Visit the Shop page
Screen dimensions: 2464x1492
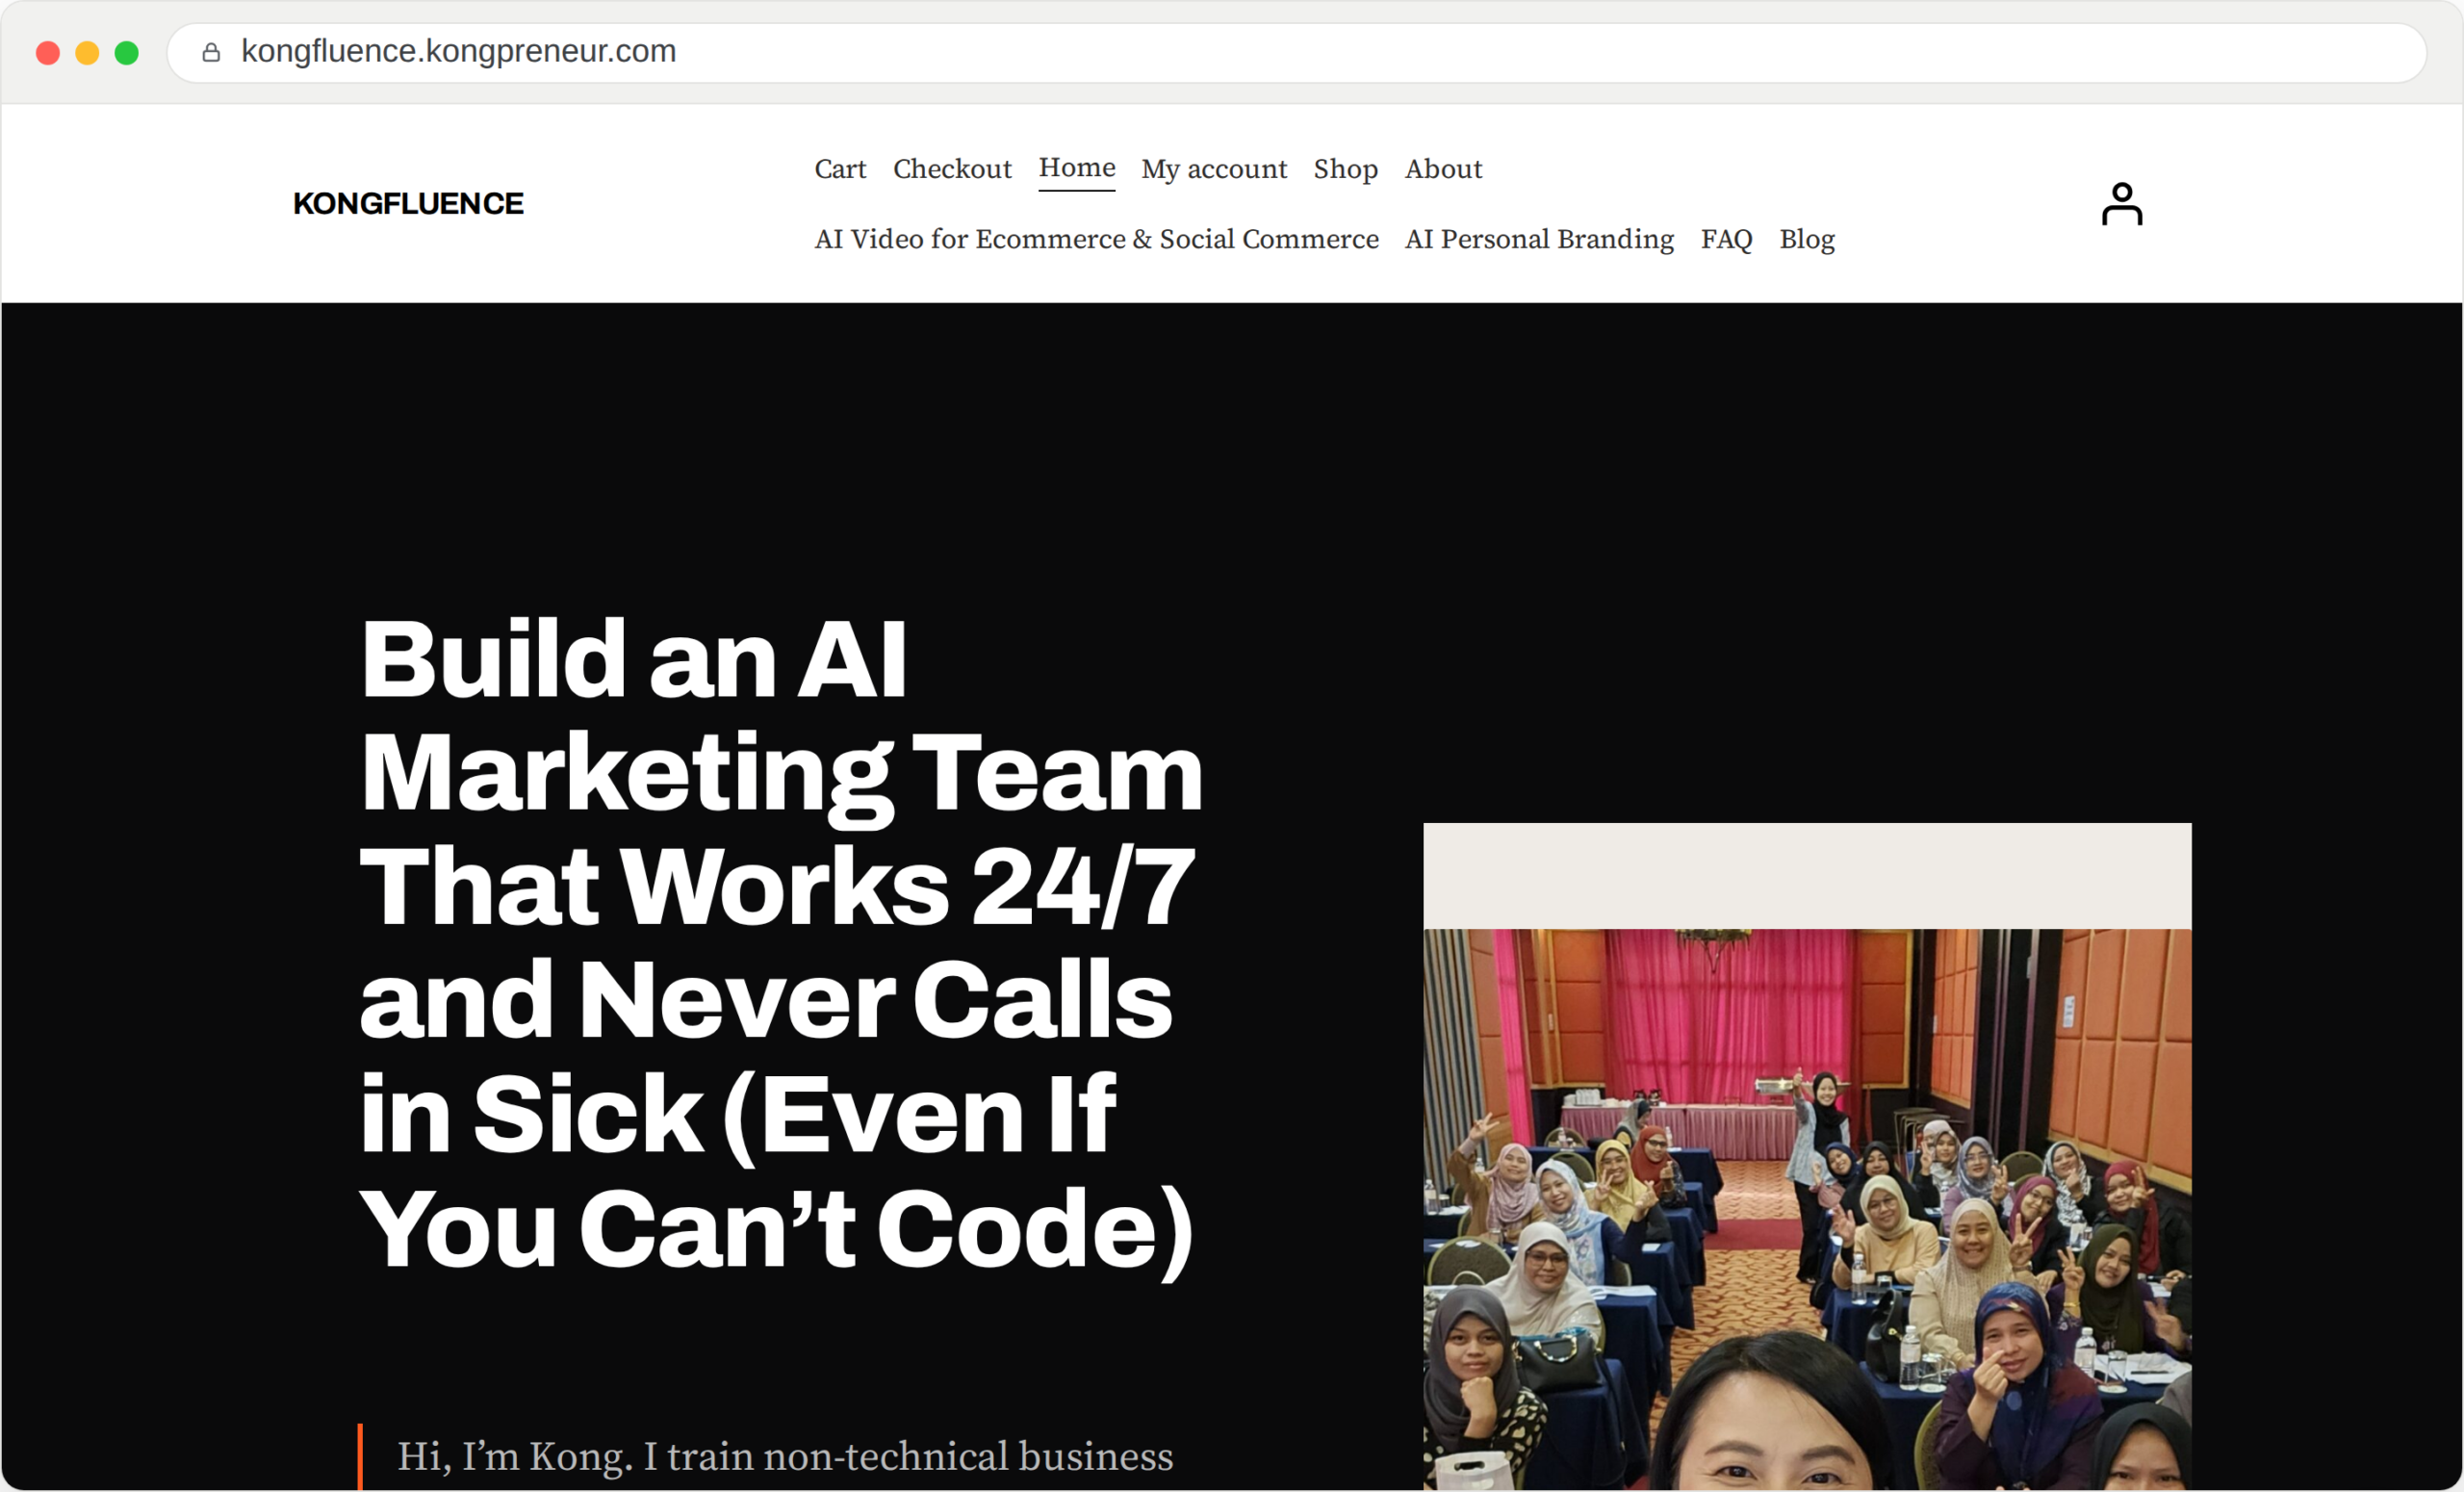(x=1345, y=170)
